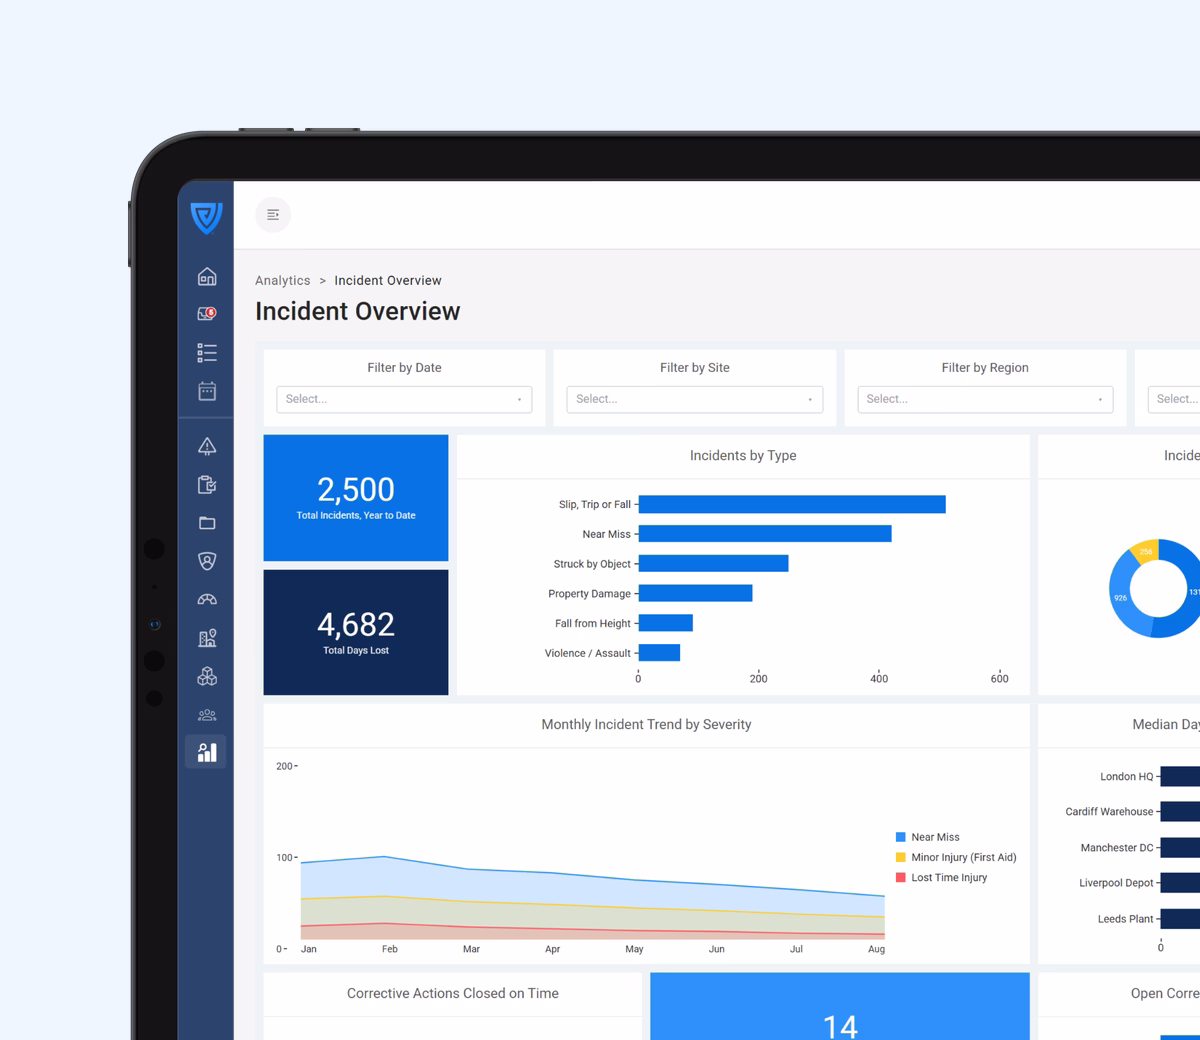Open the gauge dashboard icon

click(207, 600)
